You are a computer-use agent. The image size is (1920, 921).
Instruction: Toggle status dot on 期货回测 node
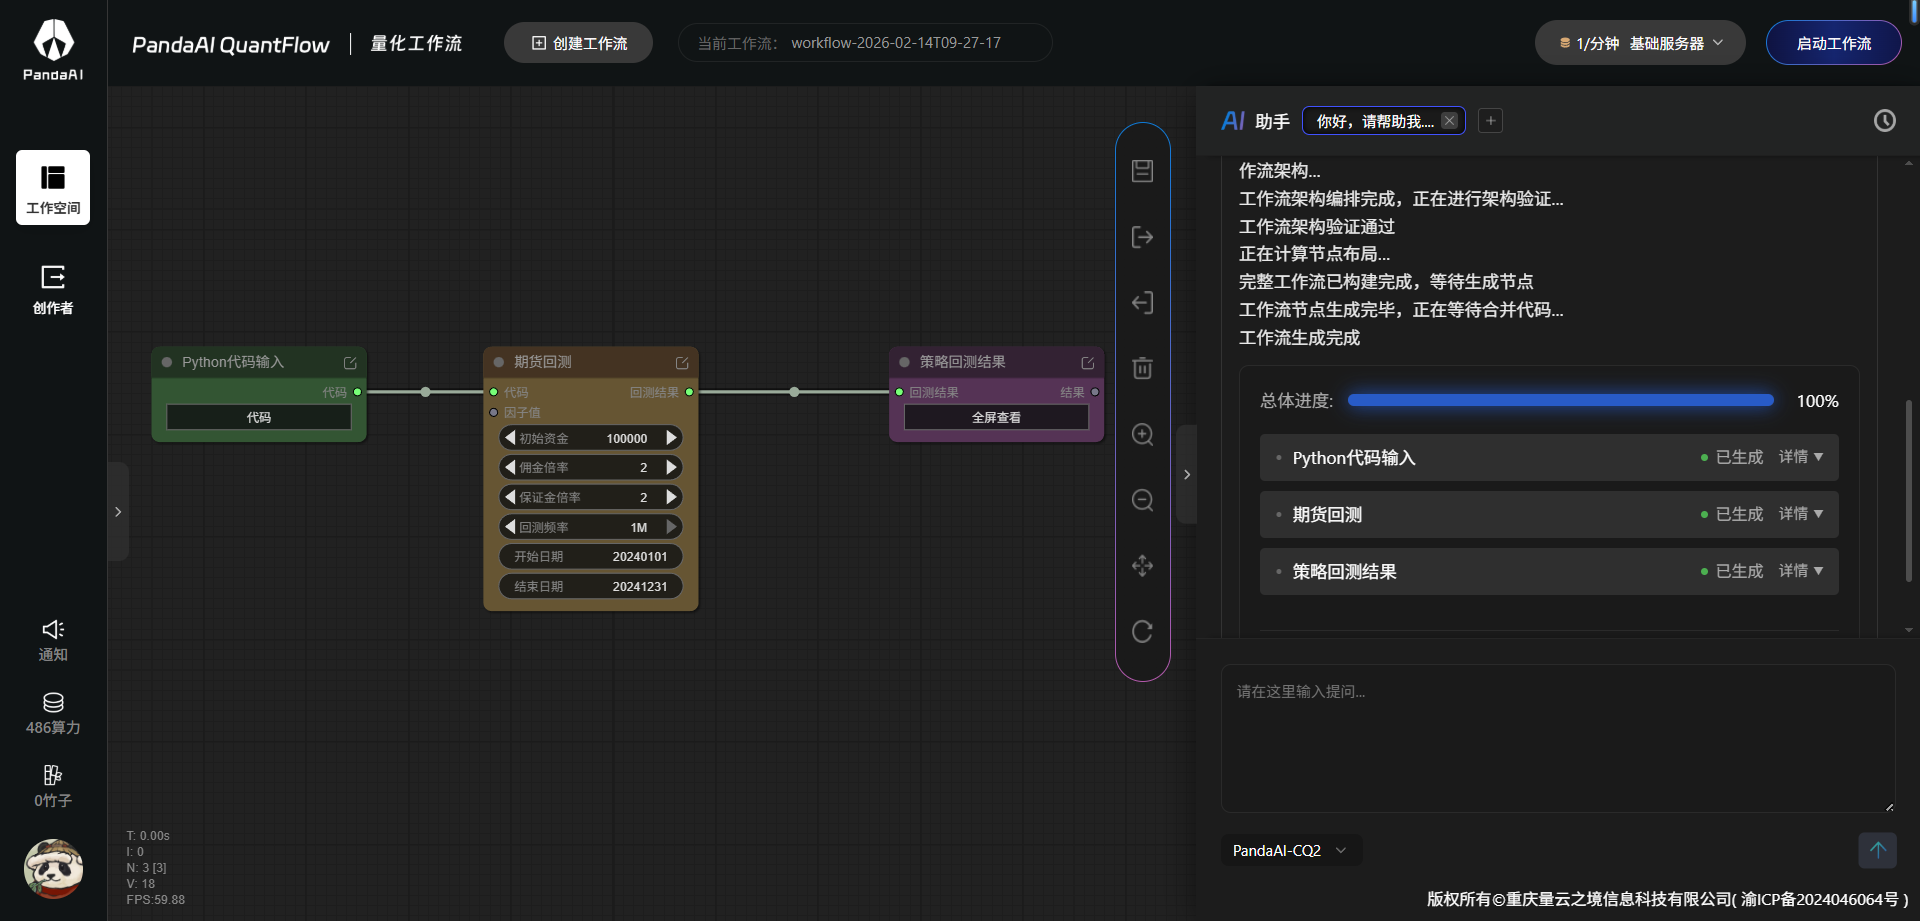499,362
